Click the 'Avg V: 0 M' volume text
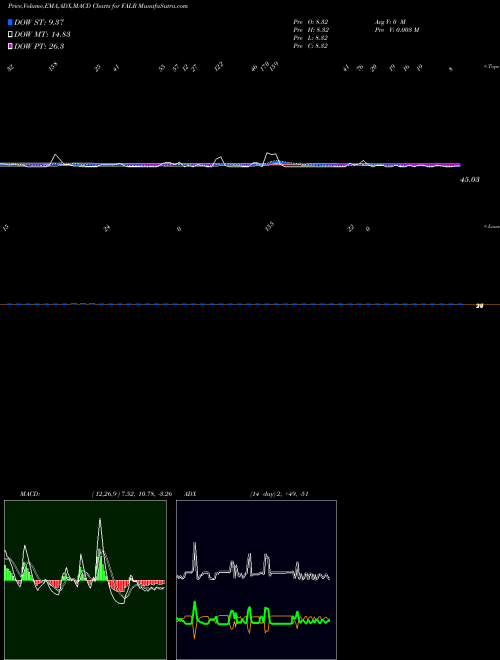 pos(390,21)
